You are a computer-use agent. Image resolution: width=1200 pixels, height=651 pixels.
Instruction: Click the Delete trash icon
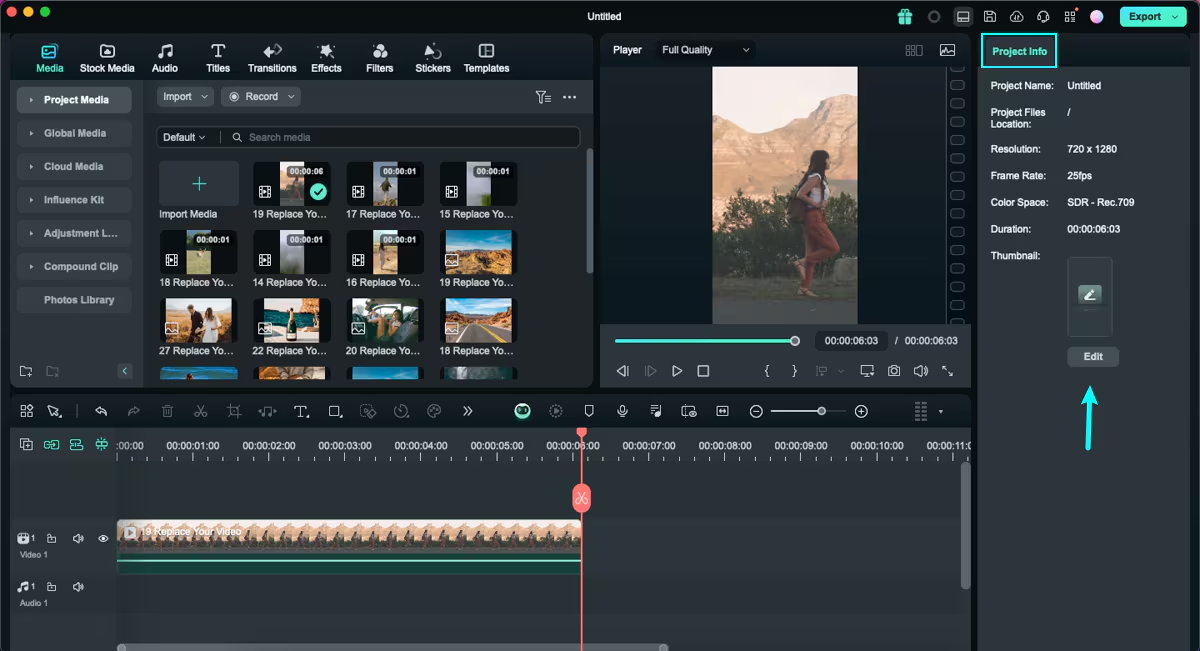pos(167,411)
